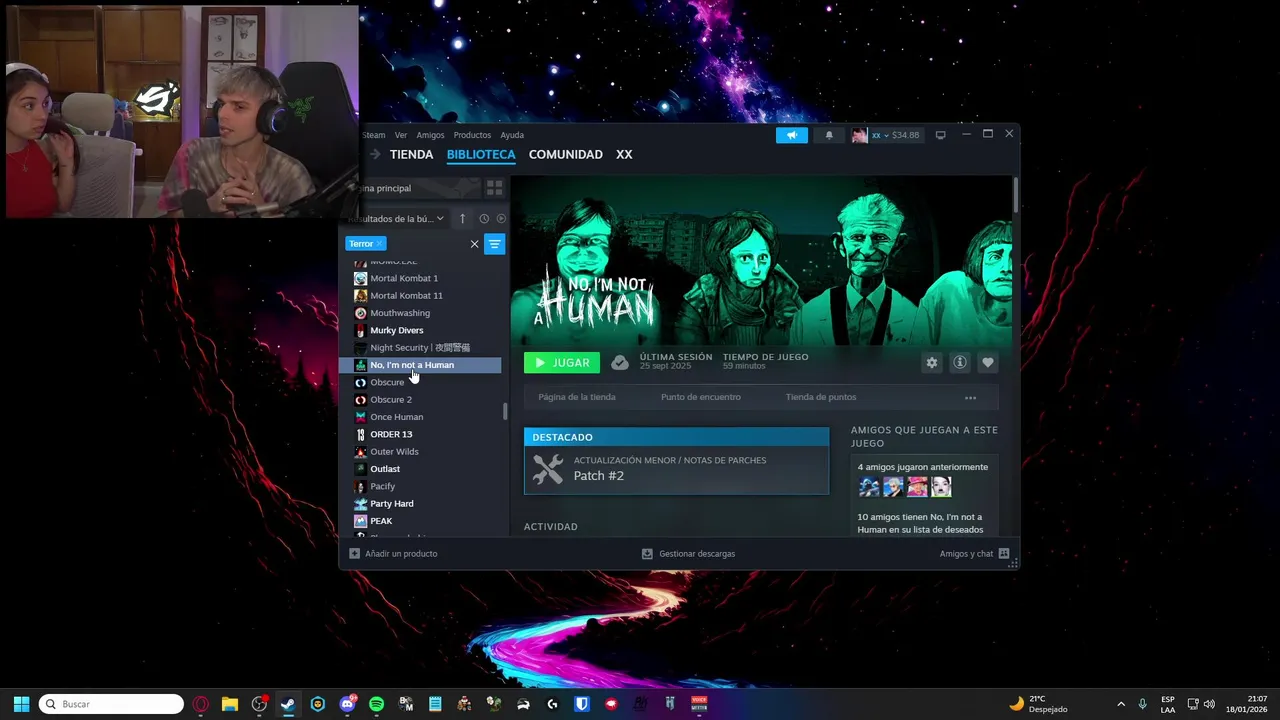
Task: Click the forward navigation arrow
Action: (x=375, y=154)
